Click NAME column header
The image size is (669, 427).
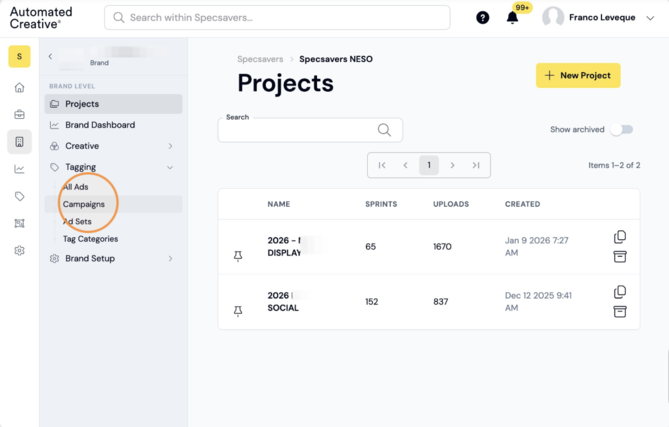click(x=279, y=204)
